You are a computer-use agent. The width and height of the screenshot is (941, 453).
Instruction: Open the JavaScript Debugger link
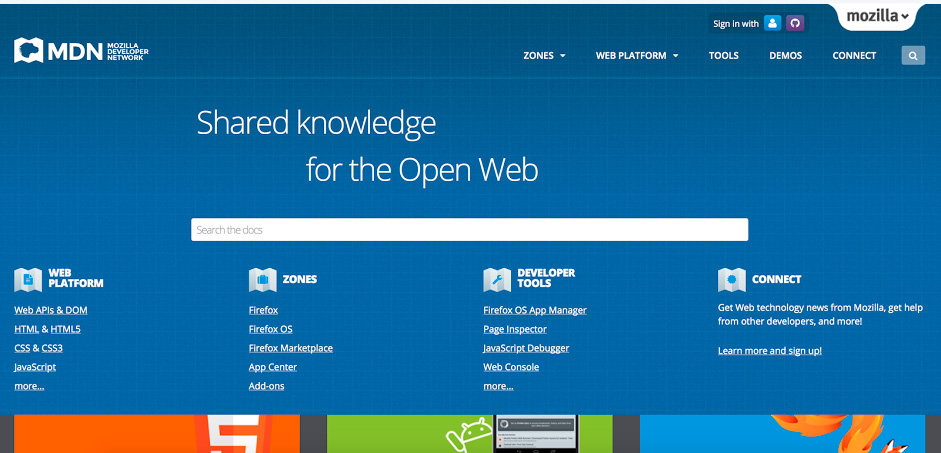point(526,348)
